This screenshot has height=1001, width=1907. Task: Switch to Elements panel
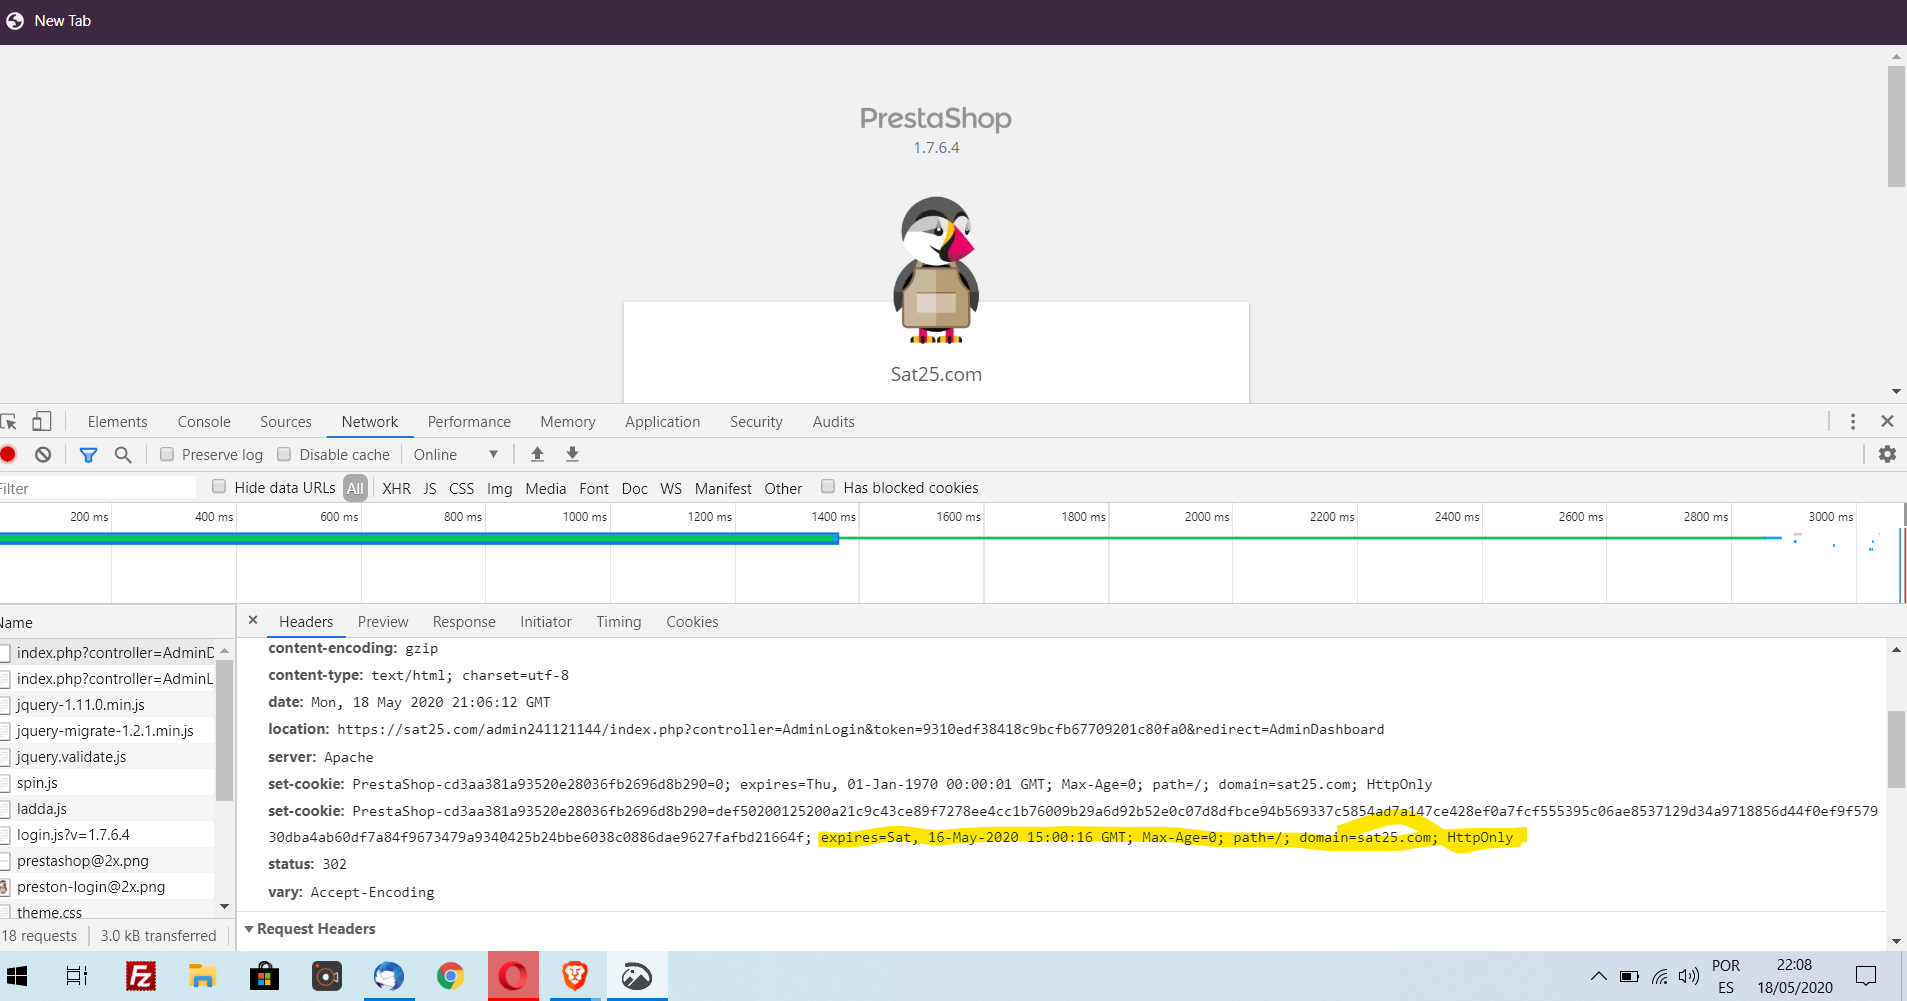tap(117, 422)
